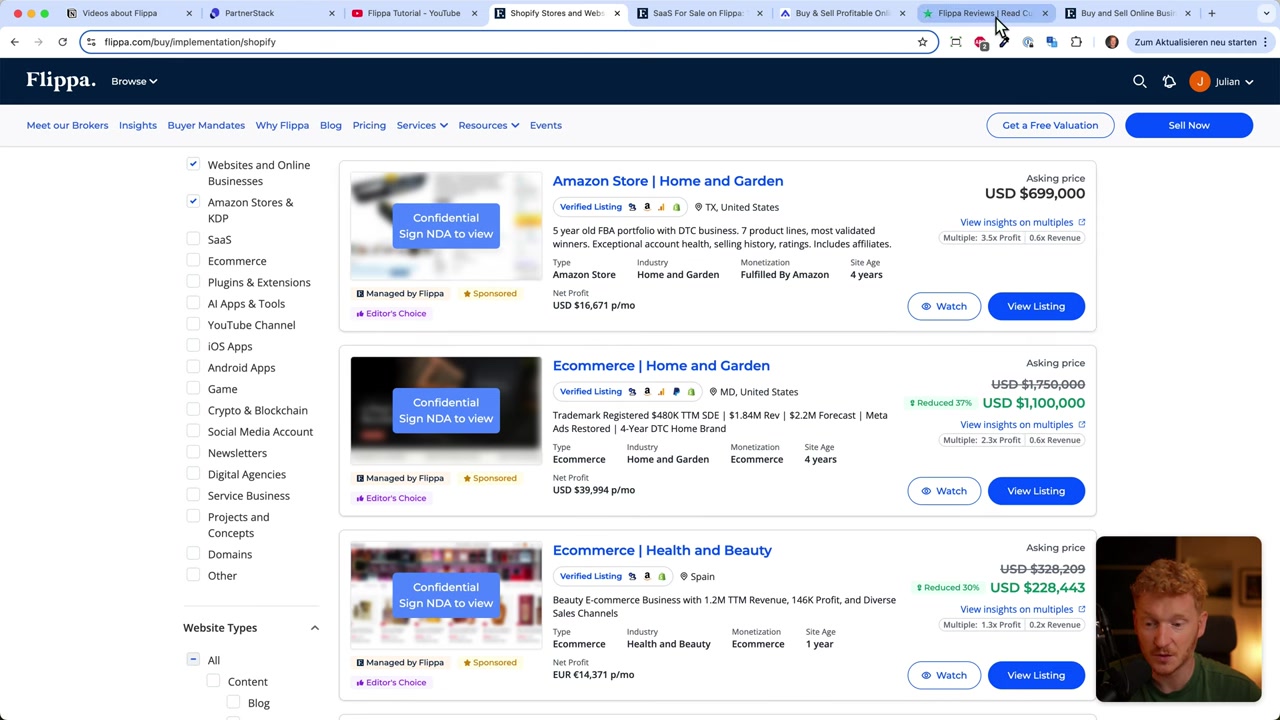Click site info icon in address bar

91,42
